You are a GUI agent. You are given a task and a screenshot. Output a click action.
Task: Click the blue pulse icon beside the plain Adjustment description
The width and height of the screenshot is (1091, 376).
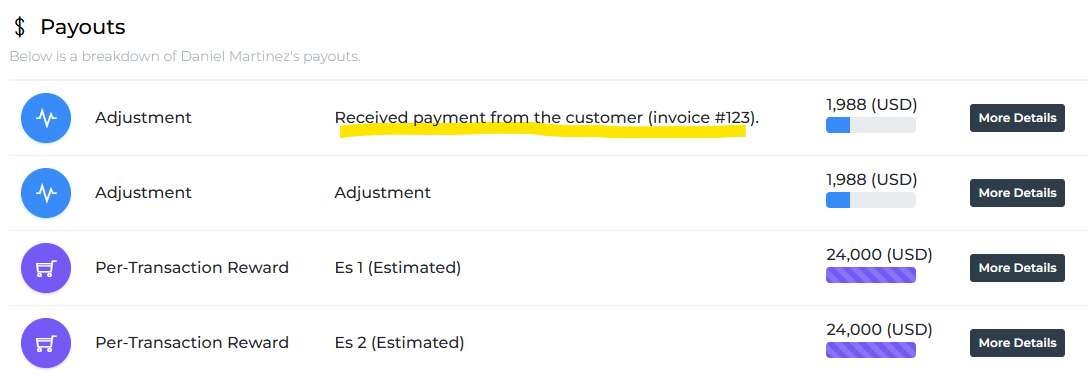click(46, 193)
